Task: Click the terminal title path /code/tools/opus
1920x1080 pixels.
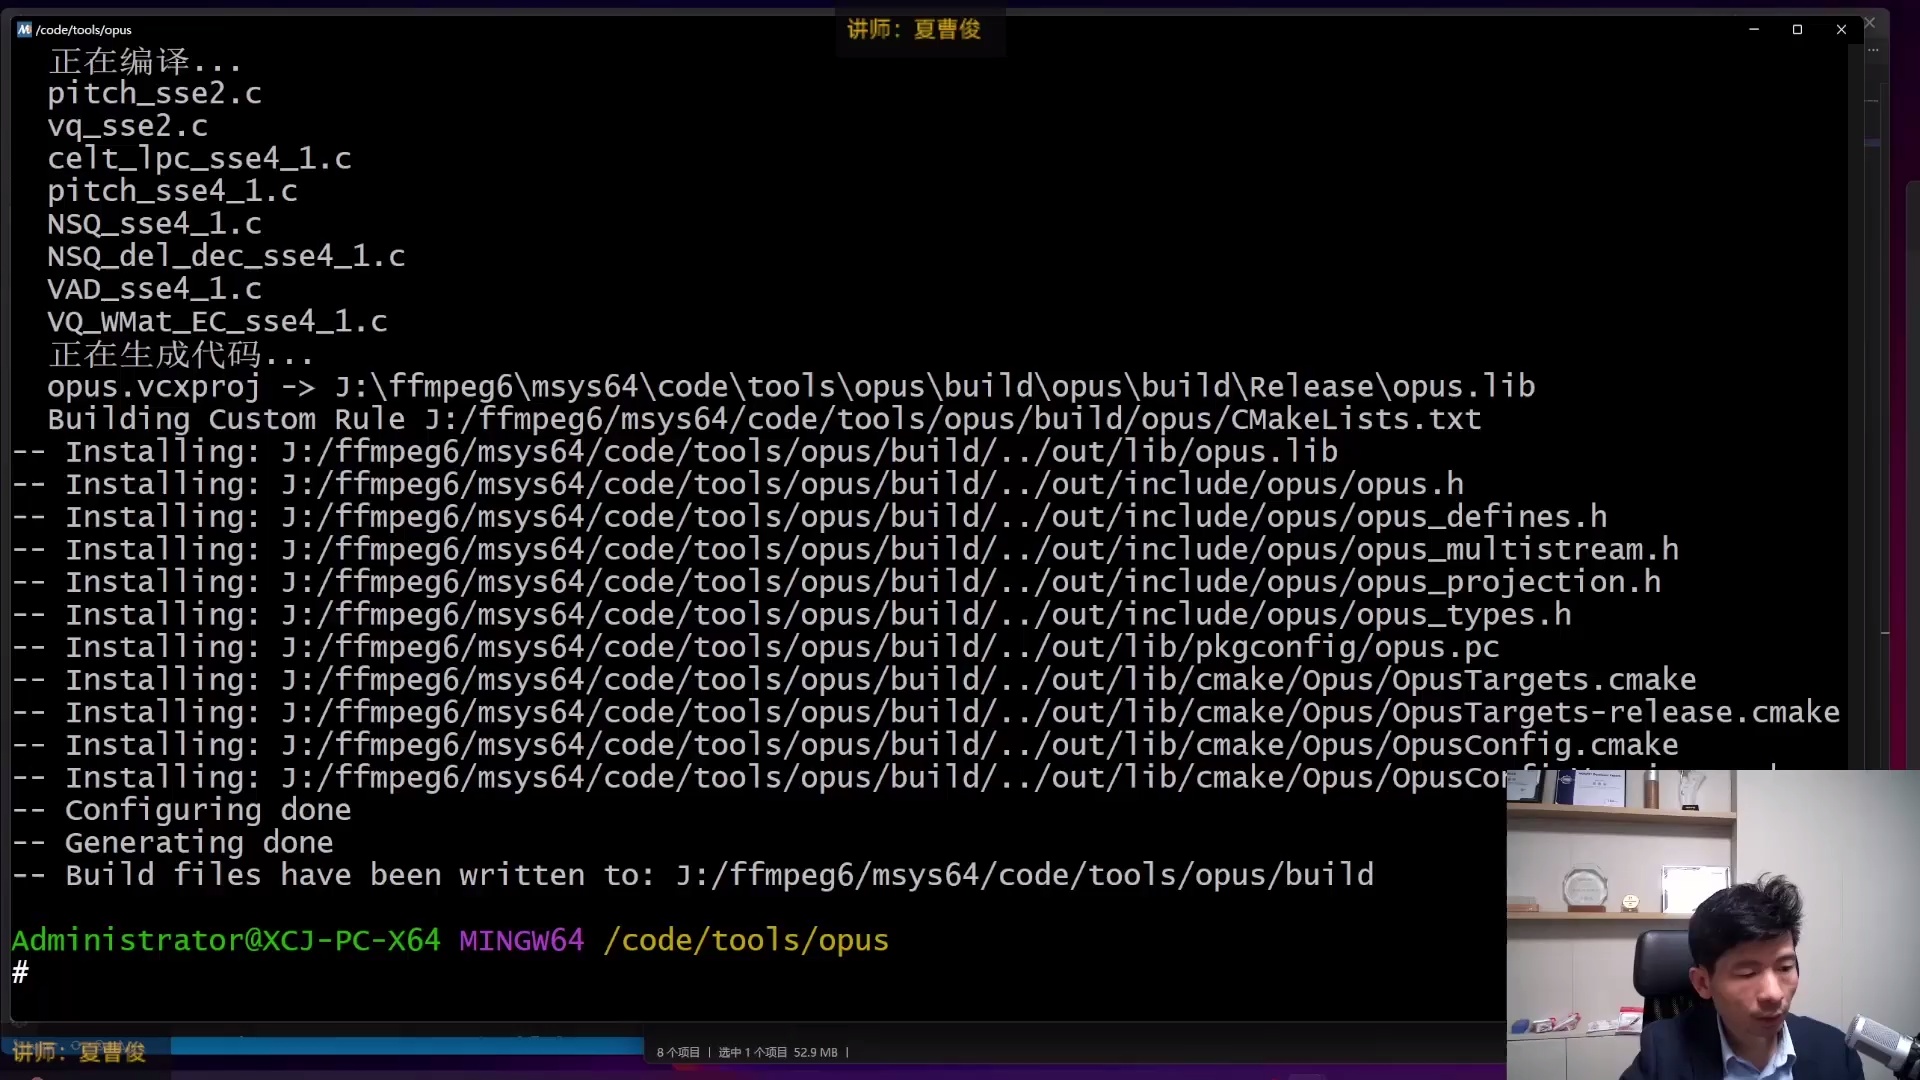Action: (82, 29)
